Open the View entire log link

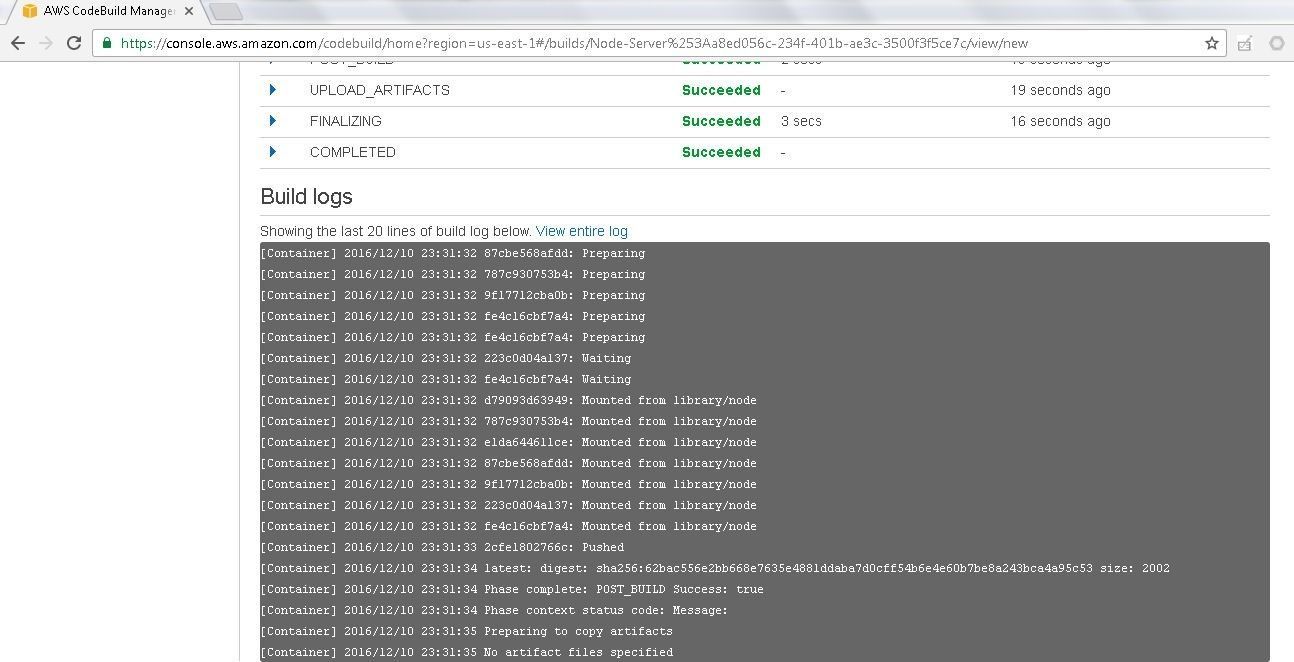(x=582, y=231)
